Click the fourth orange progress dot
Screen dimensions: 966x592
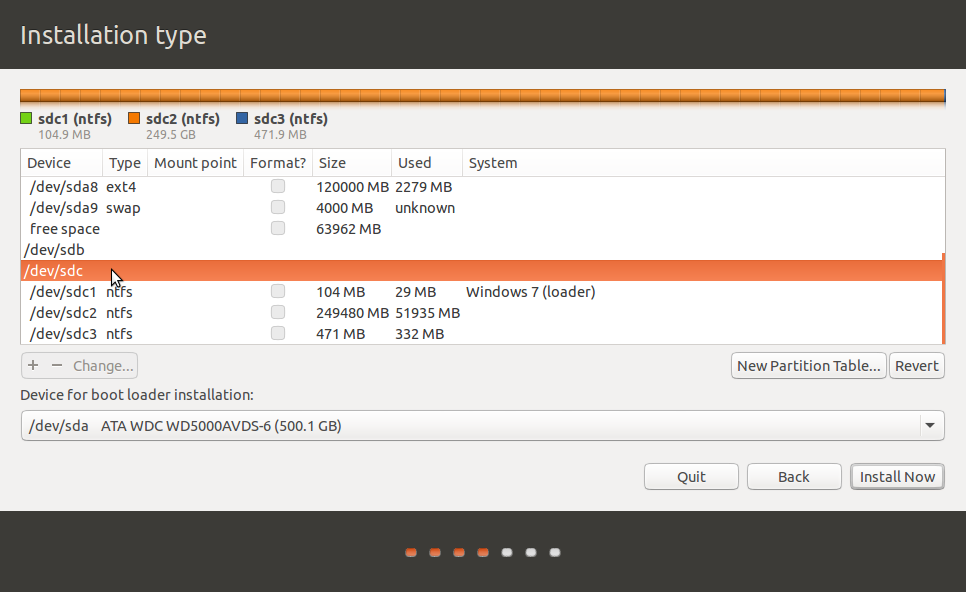(x=483, y=551)
